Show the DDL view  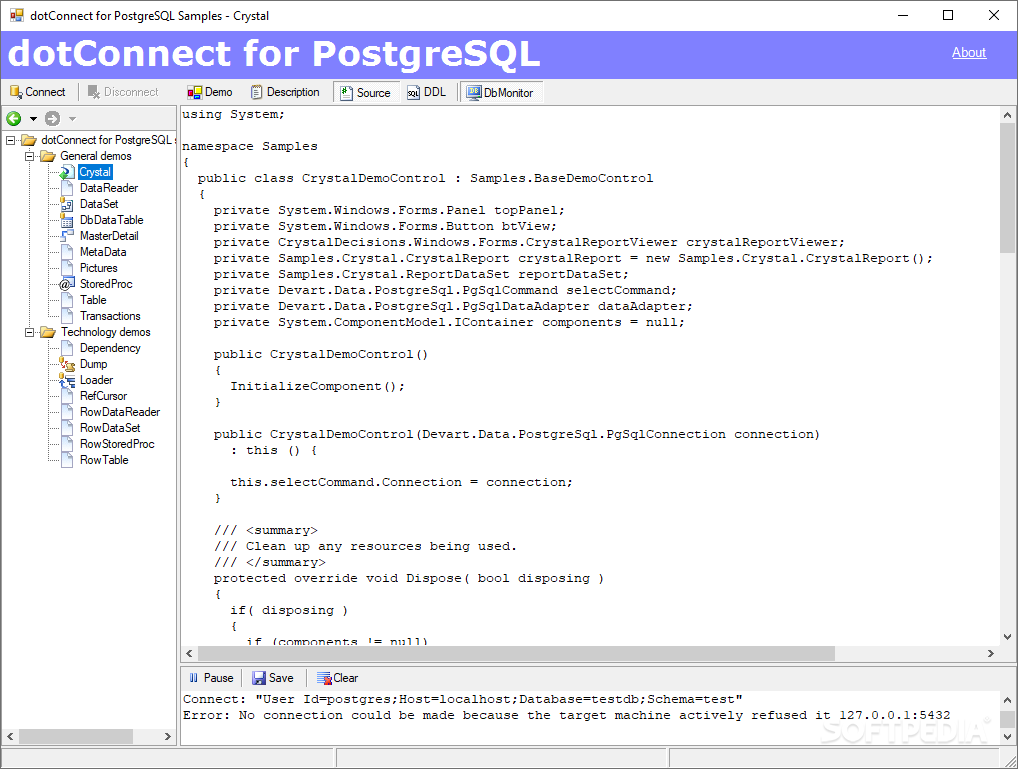click(427, 92)
